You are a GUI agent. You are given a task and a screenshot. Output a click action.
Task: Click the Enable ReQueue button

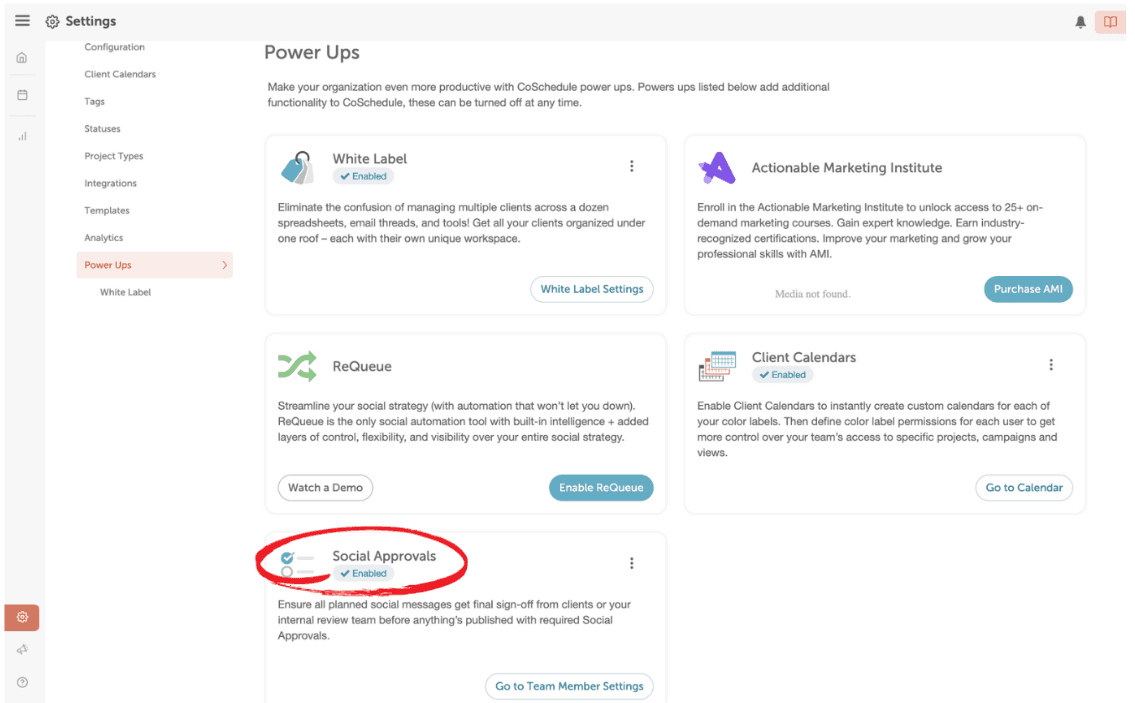point(600,487)
